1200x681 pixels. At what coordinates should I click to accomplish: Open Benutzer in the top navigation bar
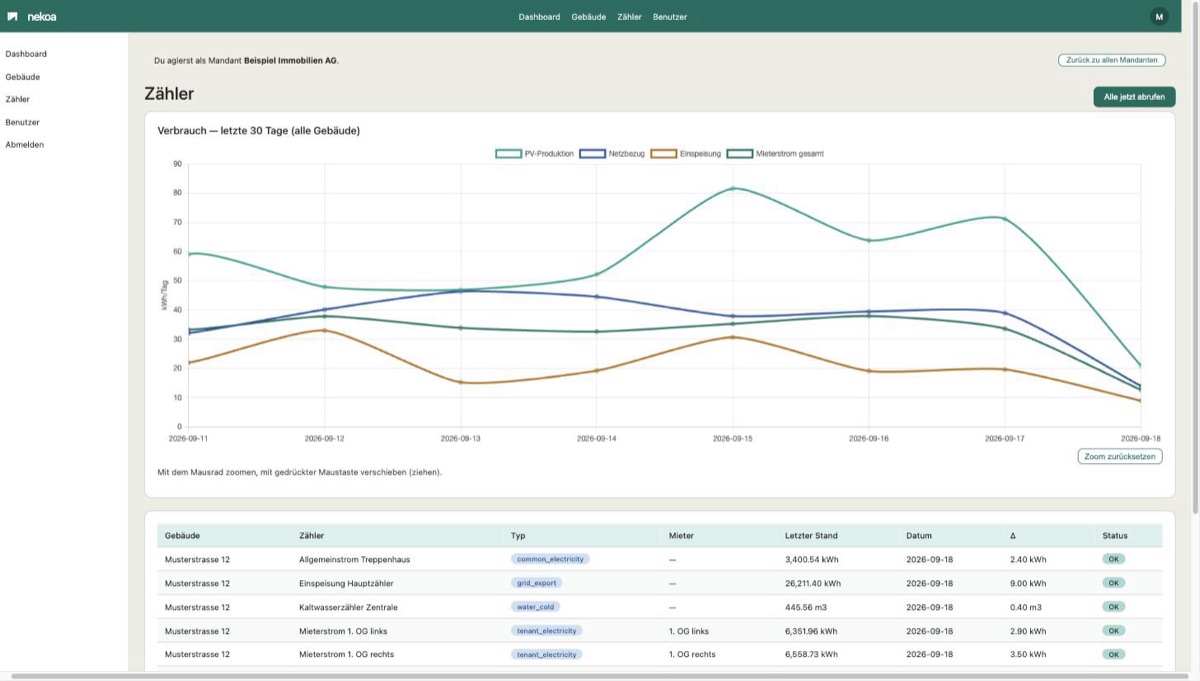pos(670,17)
